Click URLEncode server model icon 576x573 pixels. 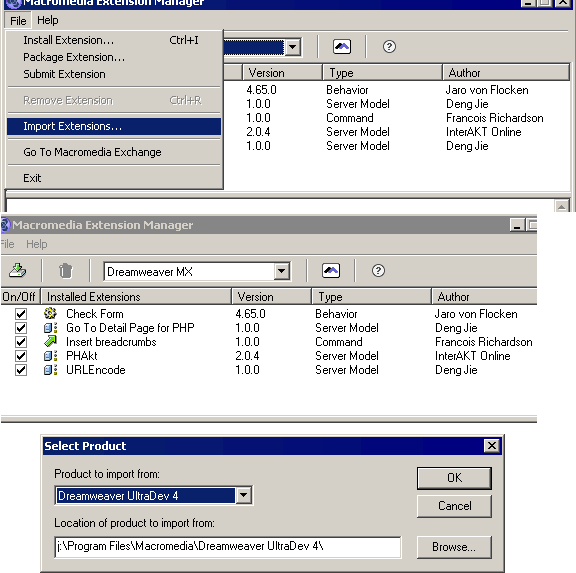click(50, 370)
